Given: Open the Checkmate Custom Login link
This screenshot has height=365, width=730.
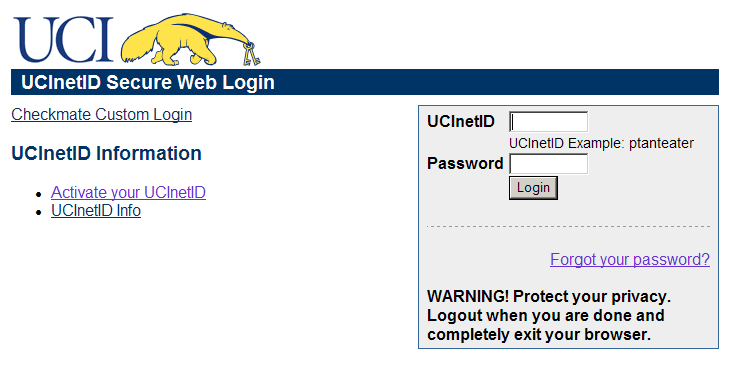Looking at the screenshot, I should pyautogui.click(x=101, y=115).
